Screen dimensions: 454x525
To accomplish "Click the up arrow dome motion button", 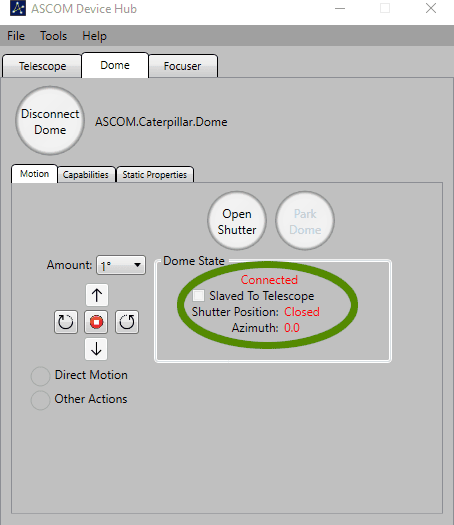I will (97, 295).
